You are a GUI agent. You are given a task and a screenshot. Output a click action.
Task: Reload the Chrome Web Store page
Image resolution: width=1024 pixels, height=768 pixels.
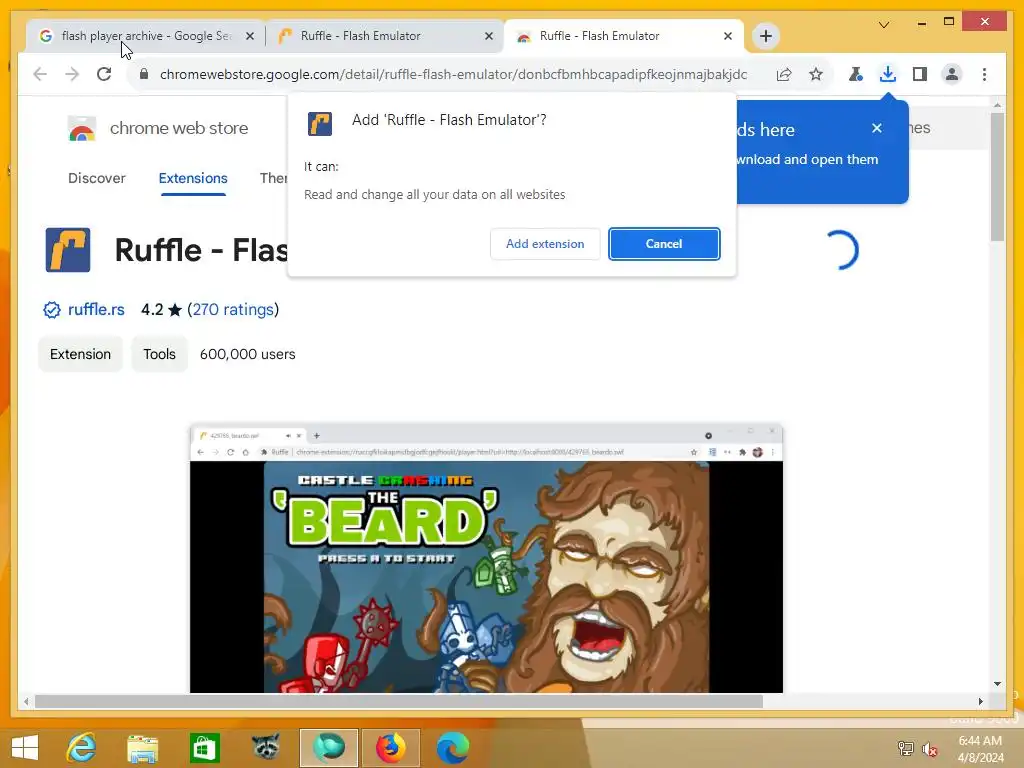[x=104, y=74]
